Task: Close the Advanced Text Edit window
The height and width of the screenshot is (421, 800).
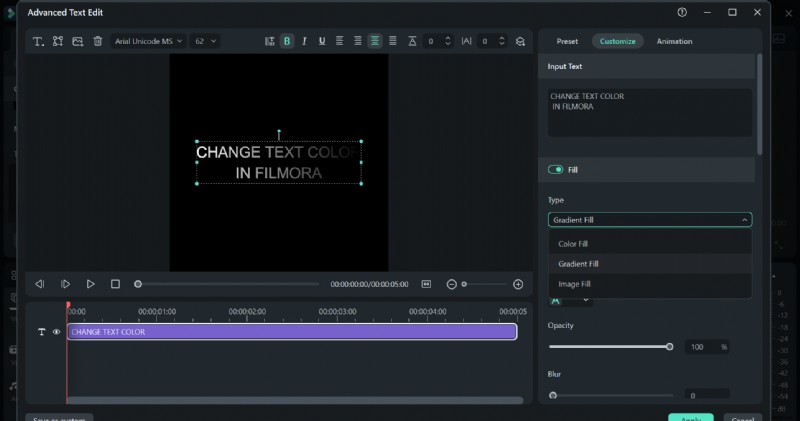Action: tap(757, 12)
